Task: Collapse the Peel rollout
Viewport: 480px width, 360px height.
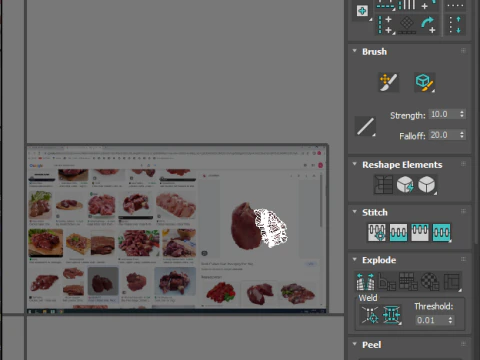Action: pos(355,344)
